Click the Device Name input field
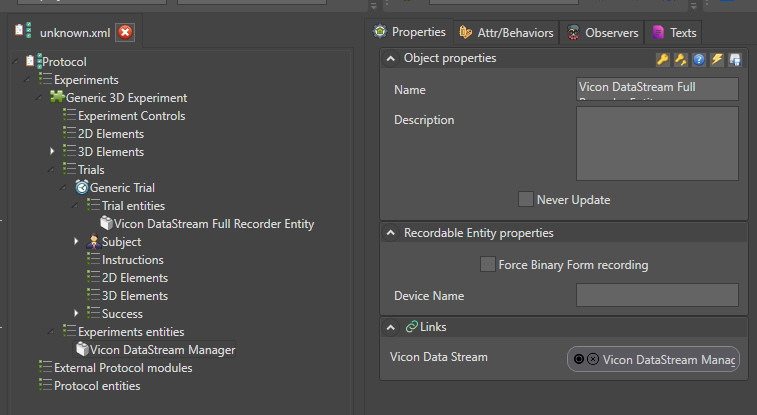This screenshot has width=757, height=415. pyautogui.click(x=657, y=295)
